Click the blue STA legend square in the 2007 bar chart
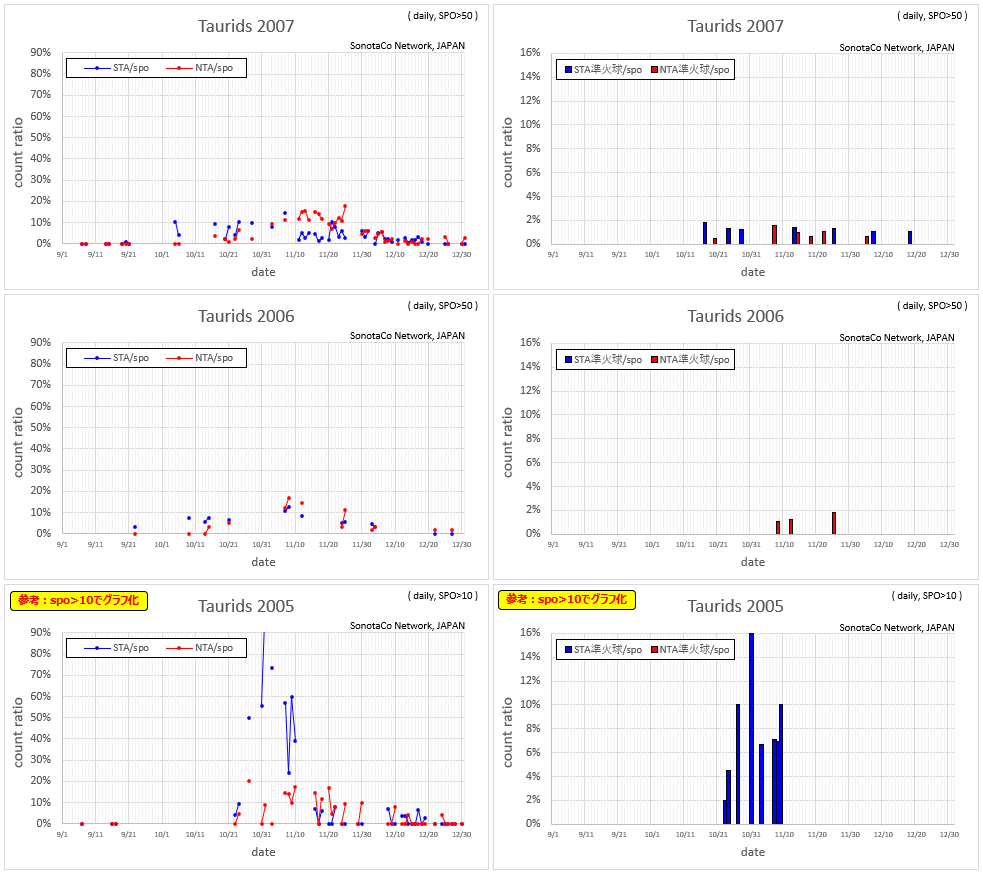Image resolution: width=983 pixels, height=874 pixels. (x=568, y=70)
